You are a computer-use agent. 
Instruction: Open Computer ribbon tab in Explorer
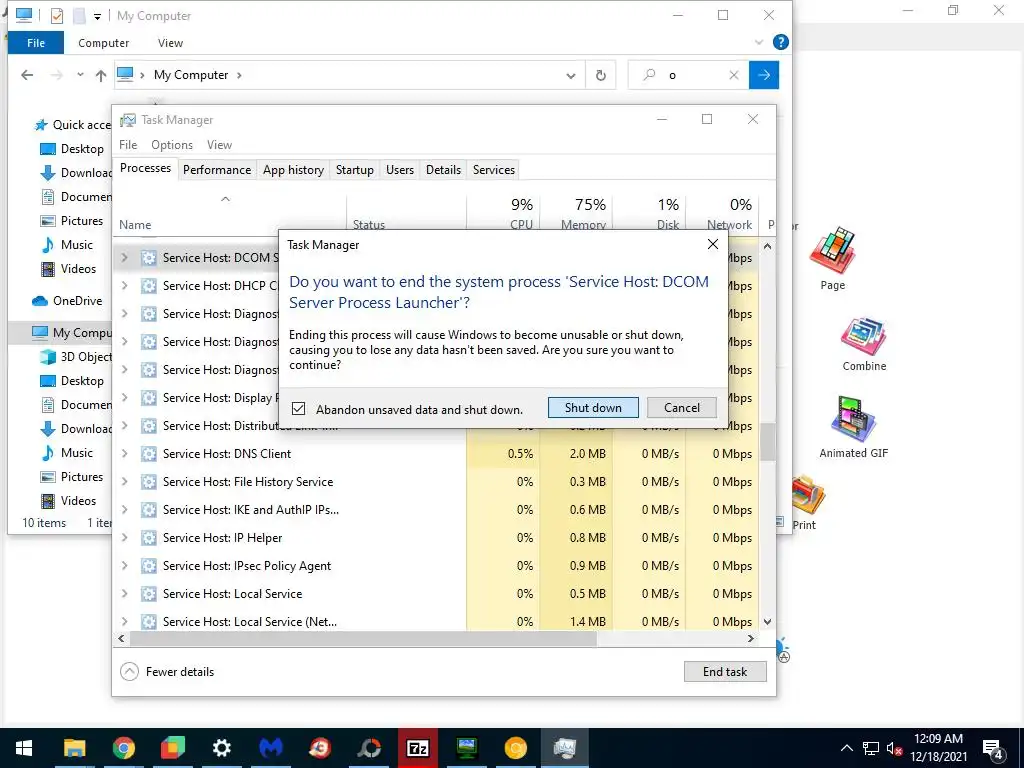pyautogui.click(x=103, y=43)
